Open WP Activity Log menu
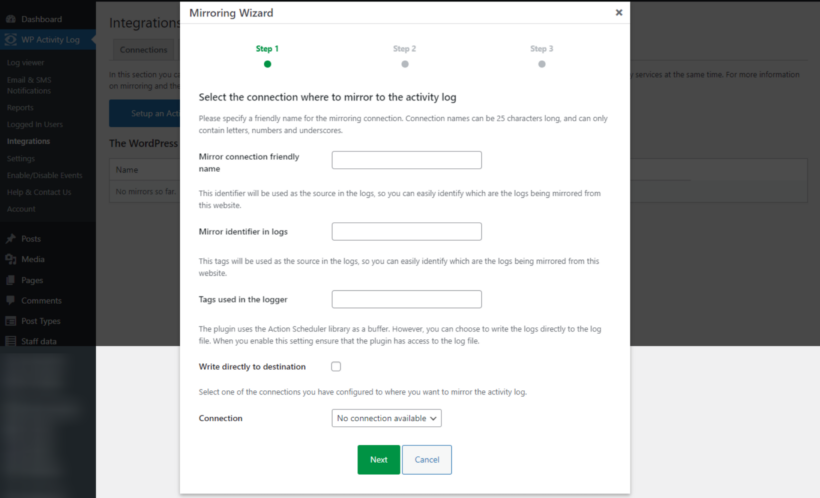 point(50,40)
